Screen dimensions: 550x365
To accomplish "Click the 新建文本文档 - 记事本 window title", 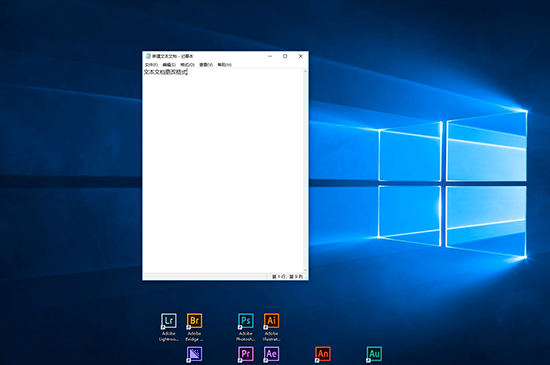I will pos(173,56).
